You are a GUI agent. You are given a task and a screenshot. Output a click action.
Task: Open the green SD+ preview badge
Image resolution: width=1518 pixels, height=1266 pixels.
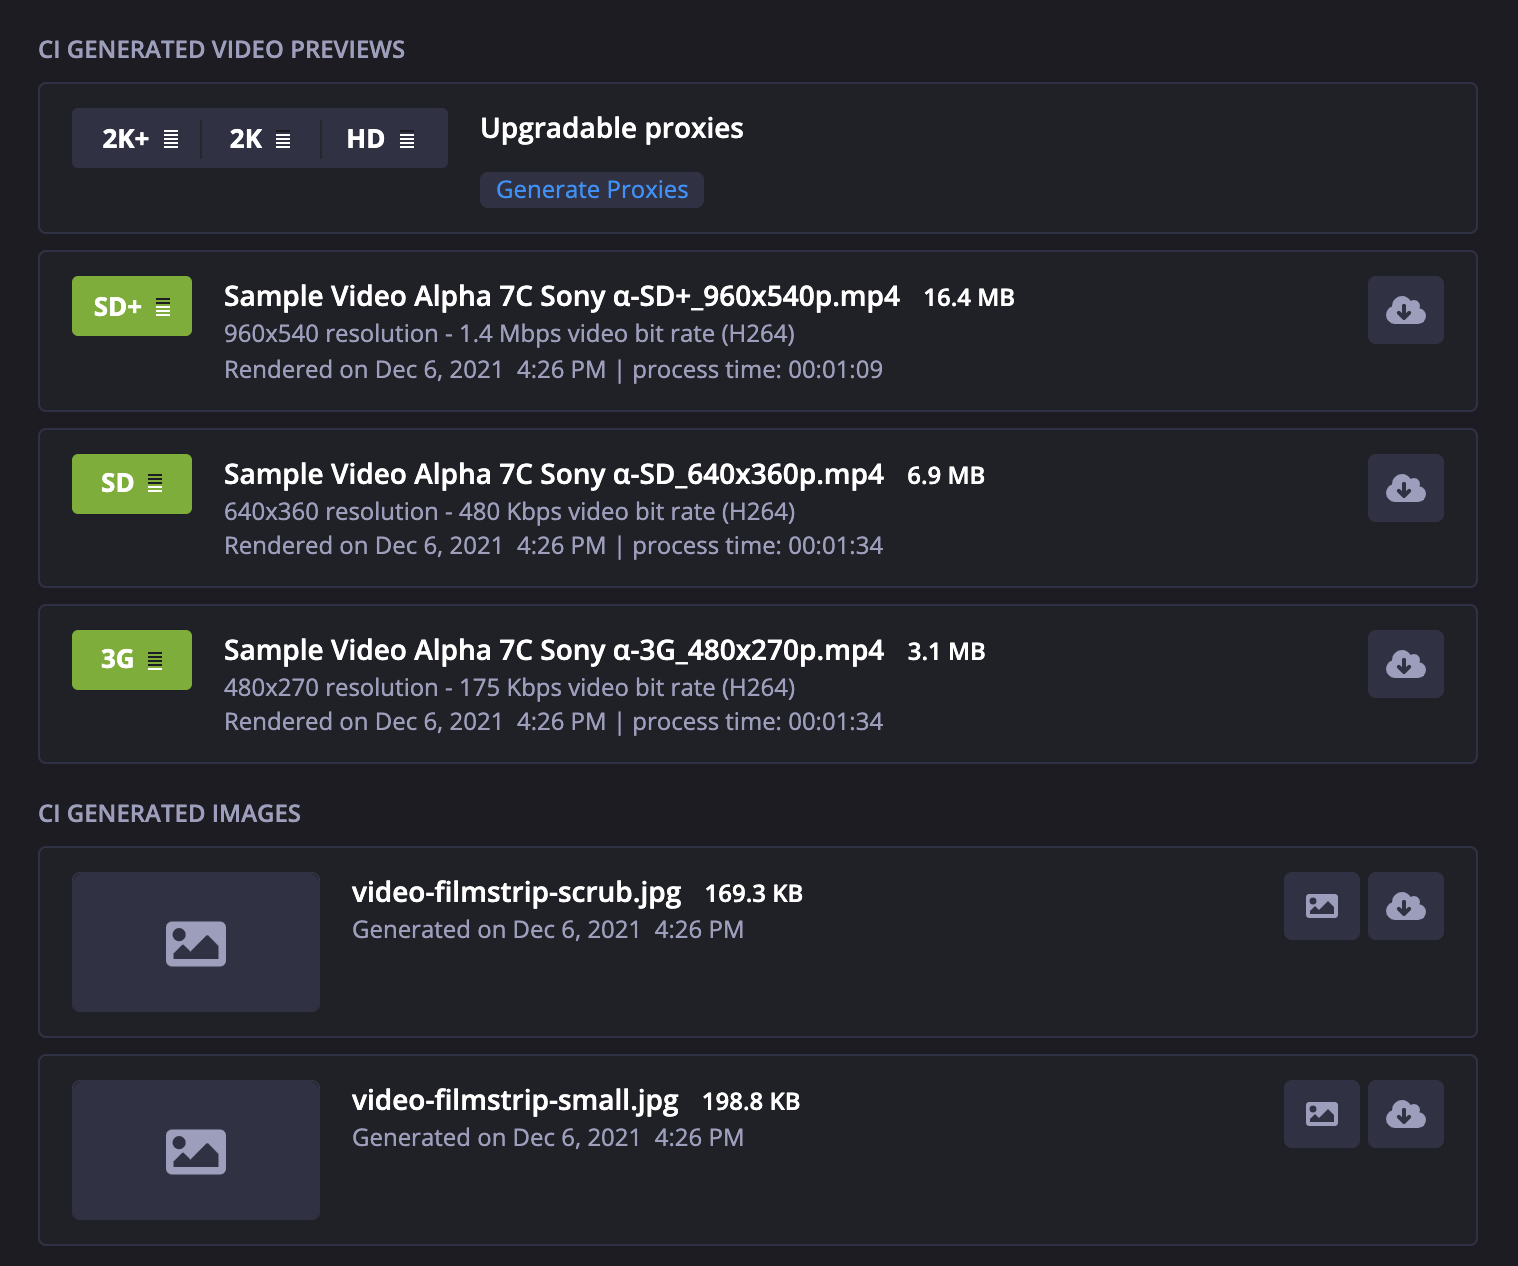(x=132, y=306)
